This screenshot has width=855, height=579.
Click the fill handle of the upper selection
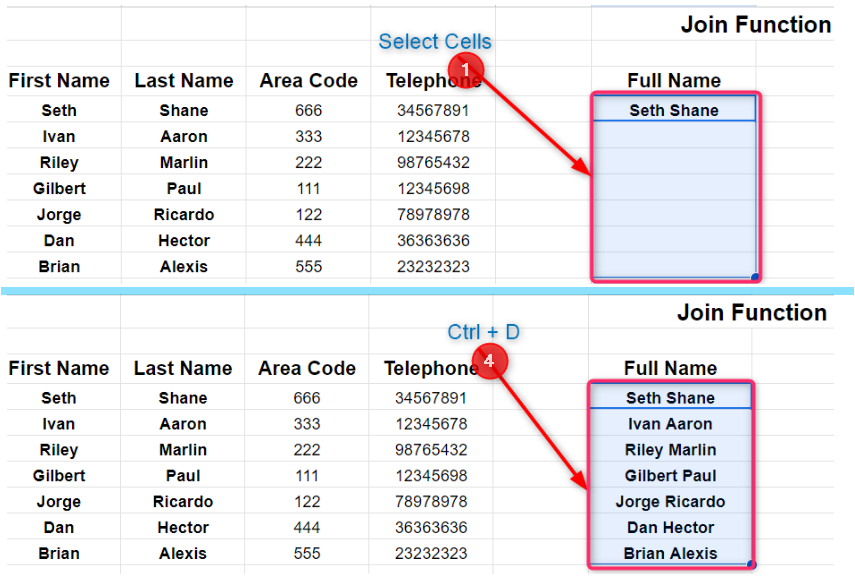(x=754, y=277)
